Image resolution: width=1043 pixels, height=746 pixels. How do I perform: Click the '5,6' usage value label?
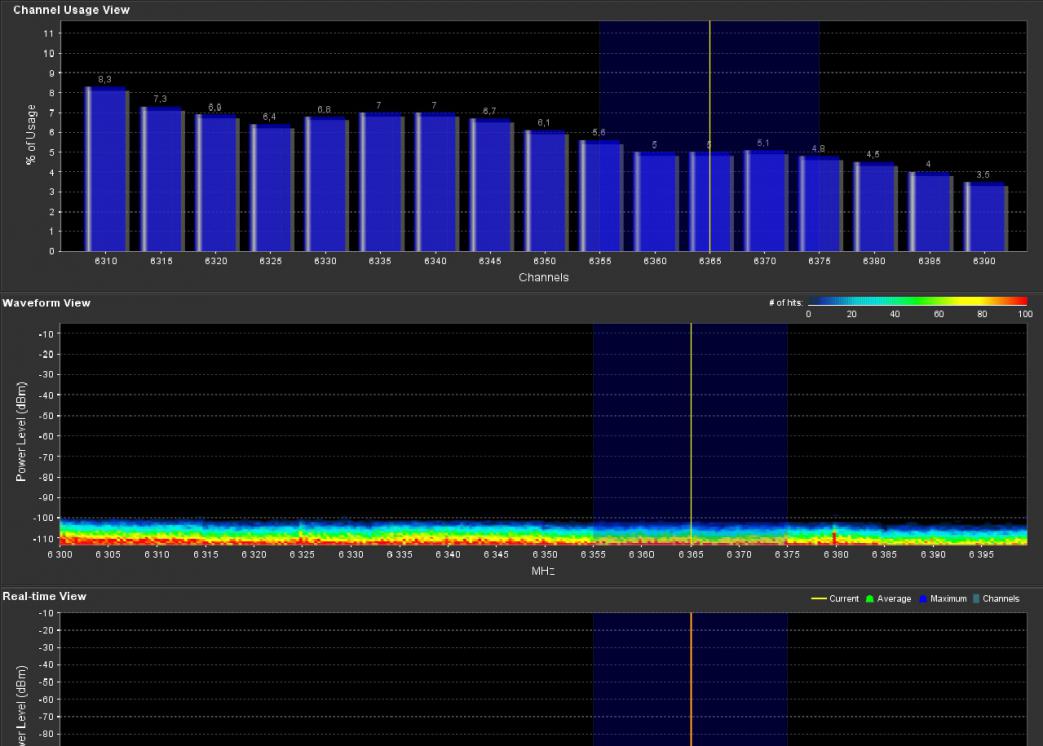point(599,133)
